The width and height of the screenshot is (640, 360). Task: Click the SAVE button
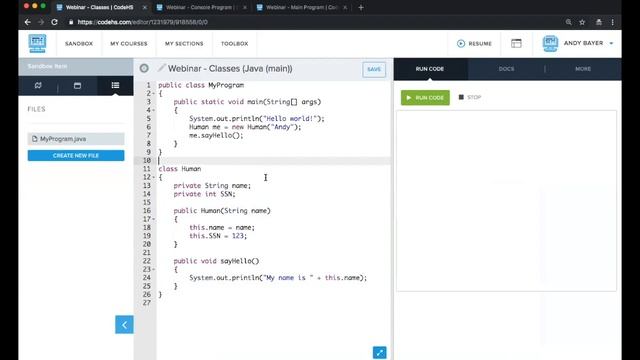tap(374, 69)
